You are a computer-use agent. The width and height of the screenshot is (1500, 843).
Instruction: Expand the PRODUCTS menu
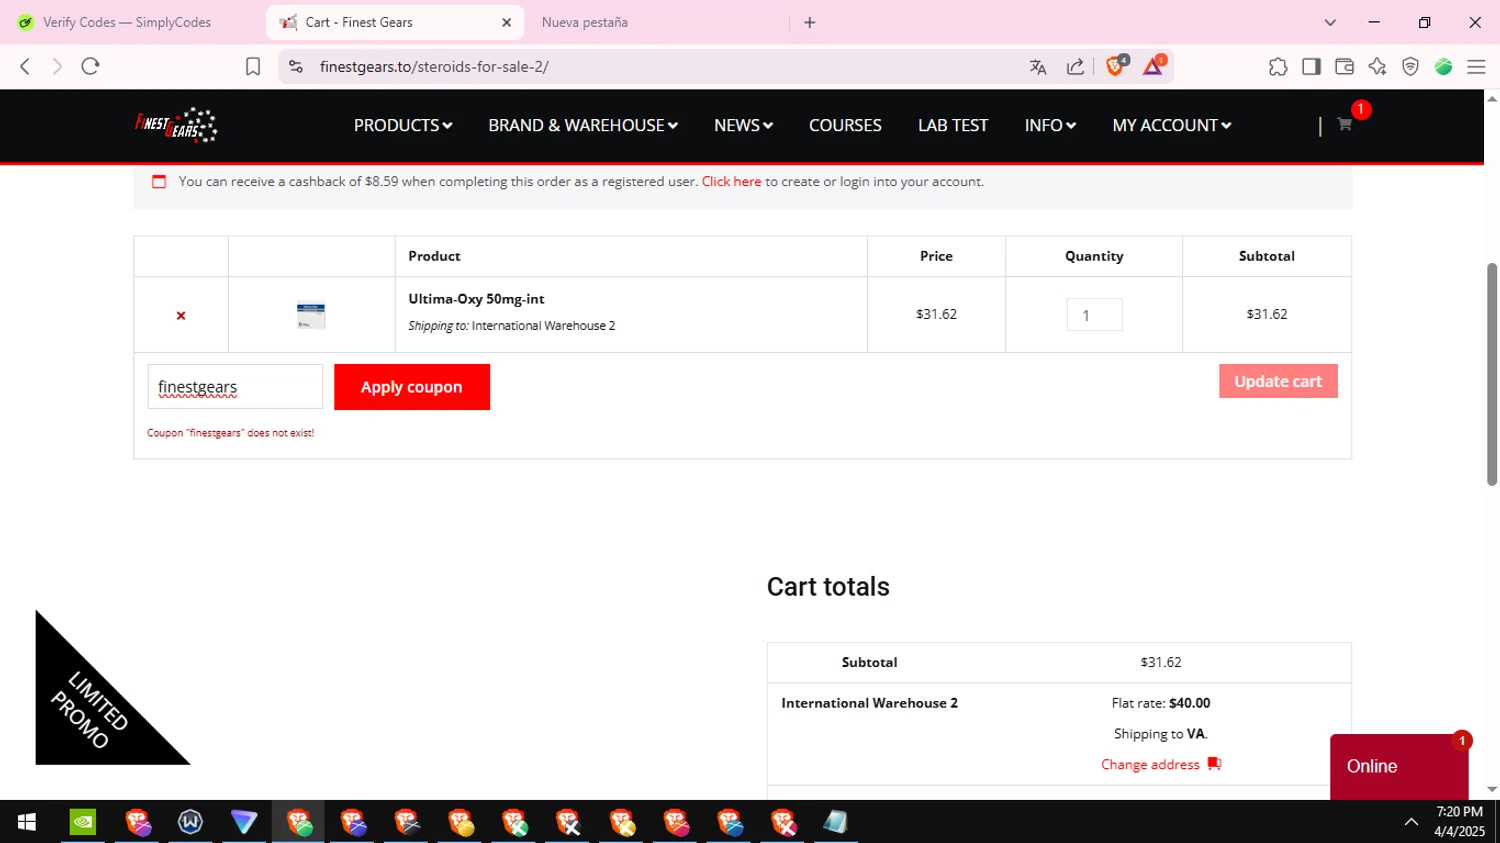pyautogui.click(x=403, y=125)
